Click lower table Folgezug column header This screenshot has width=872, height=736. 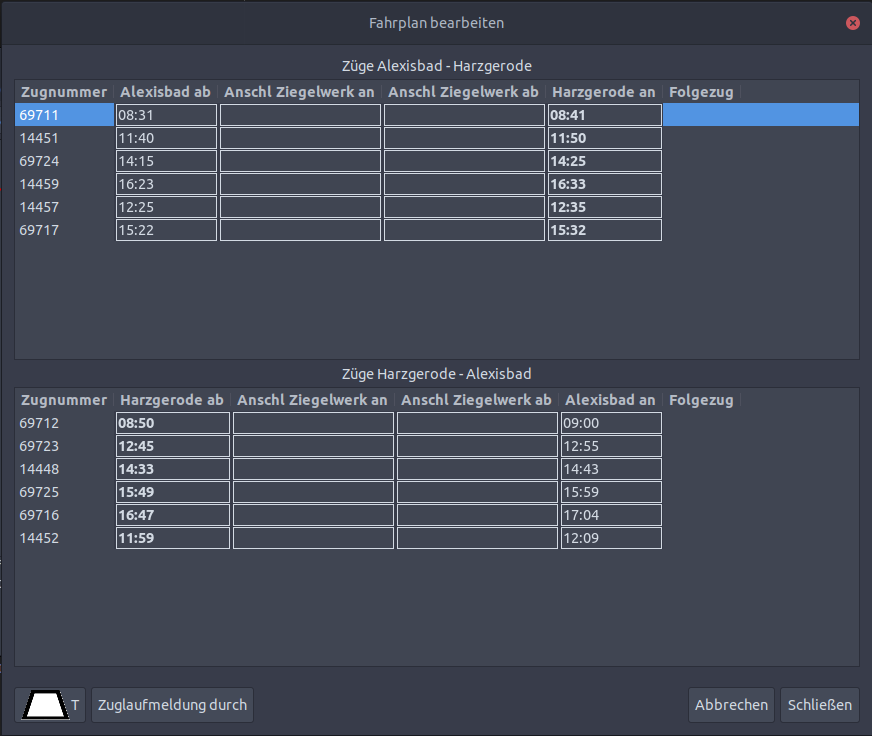tap(701, 400)
